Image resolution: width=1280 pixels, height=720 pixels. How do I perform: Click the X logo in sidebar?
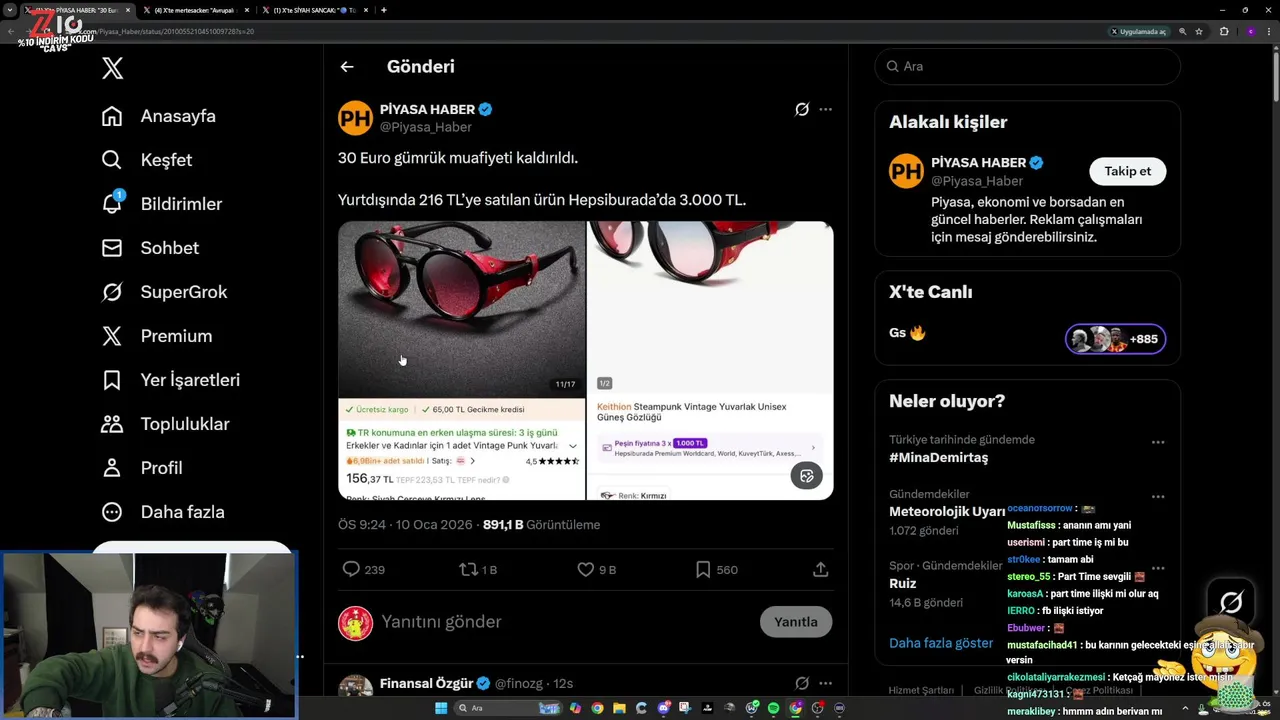click(113, 68)
